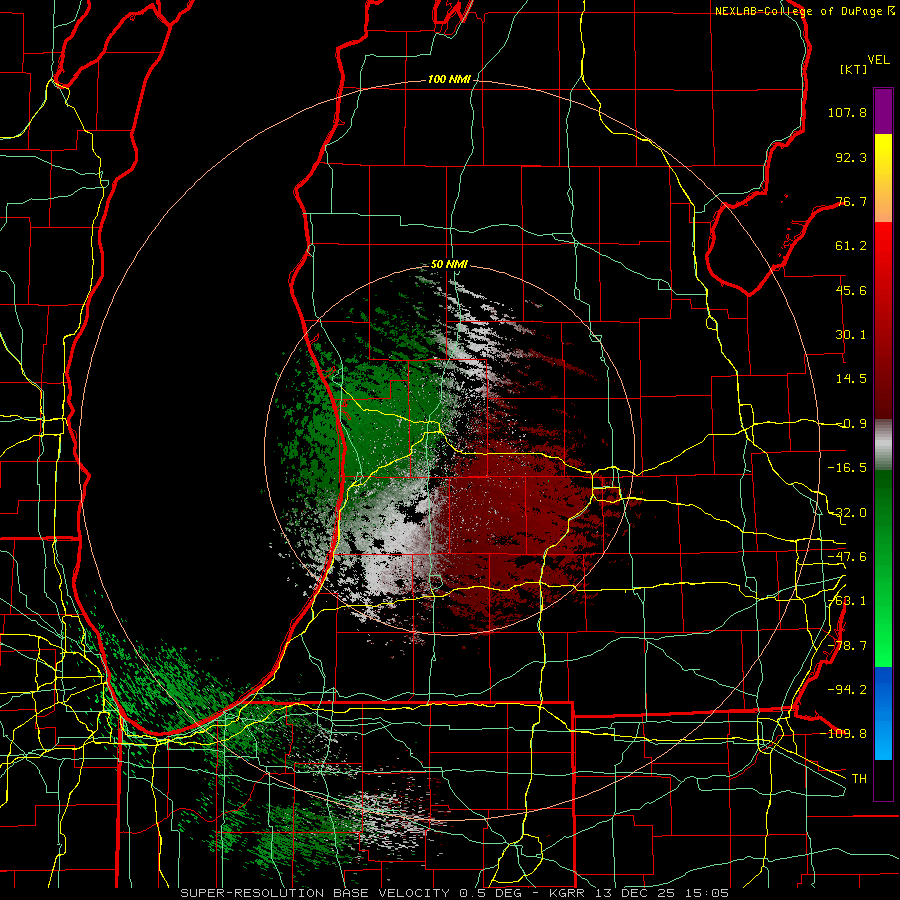Screen dimensions: 900x900
Task: Click the Super-Resolution Base Velocity caption text
Action: coord(454,893)
